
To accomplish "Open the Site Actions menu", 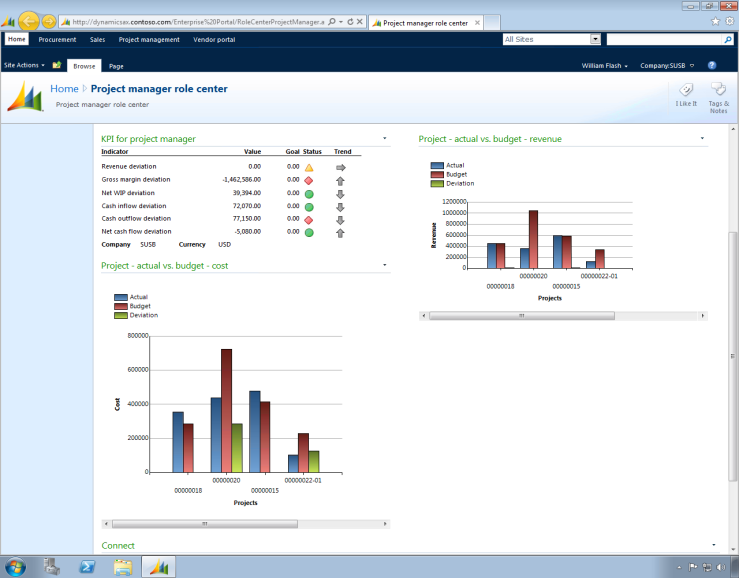I will [24, 65].
